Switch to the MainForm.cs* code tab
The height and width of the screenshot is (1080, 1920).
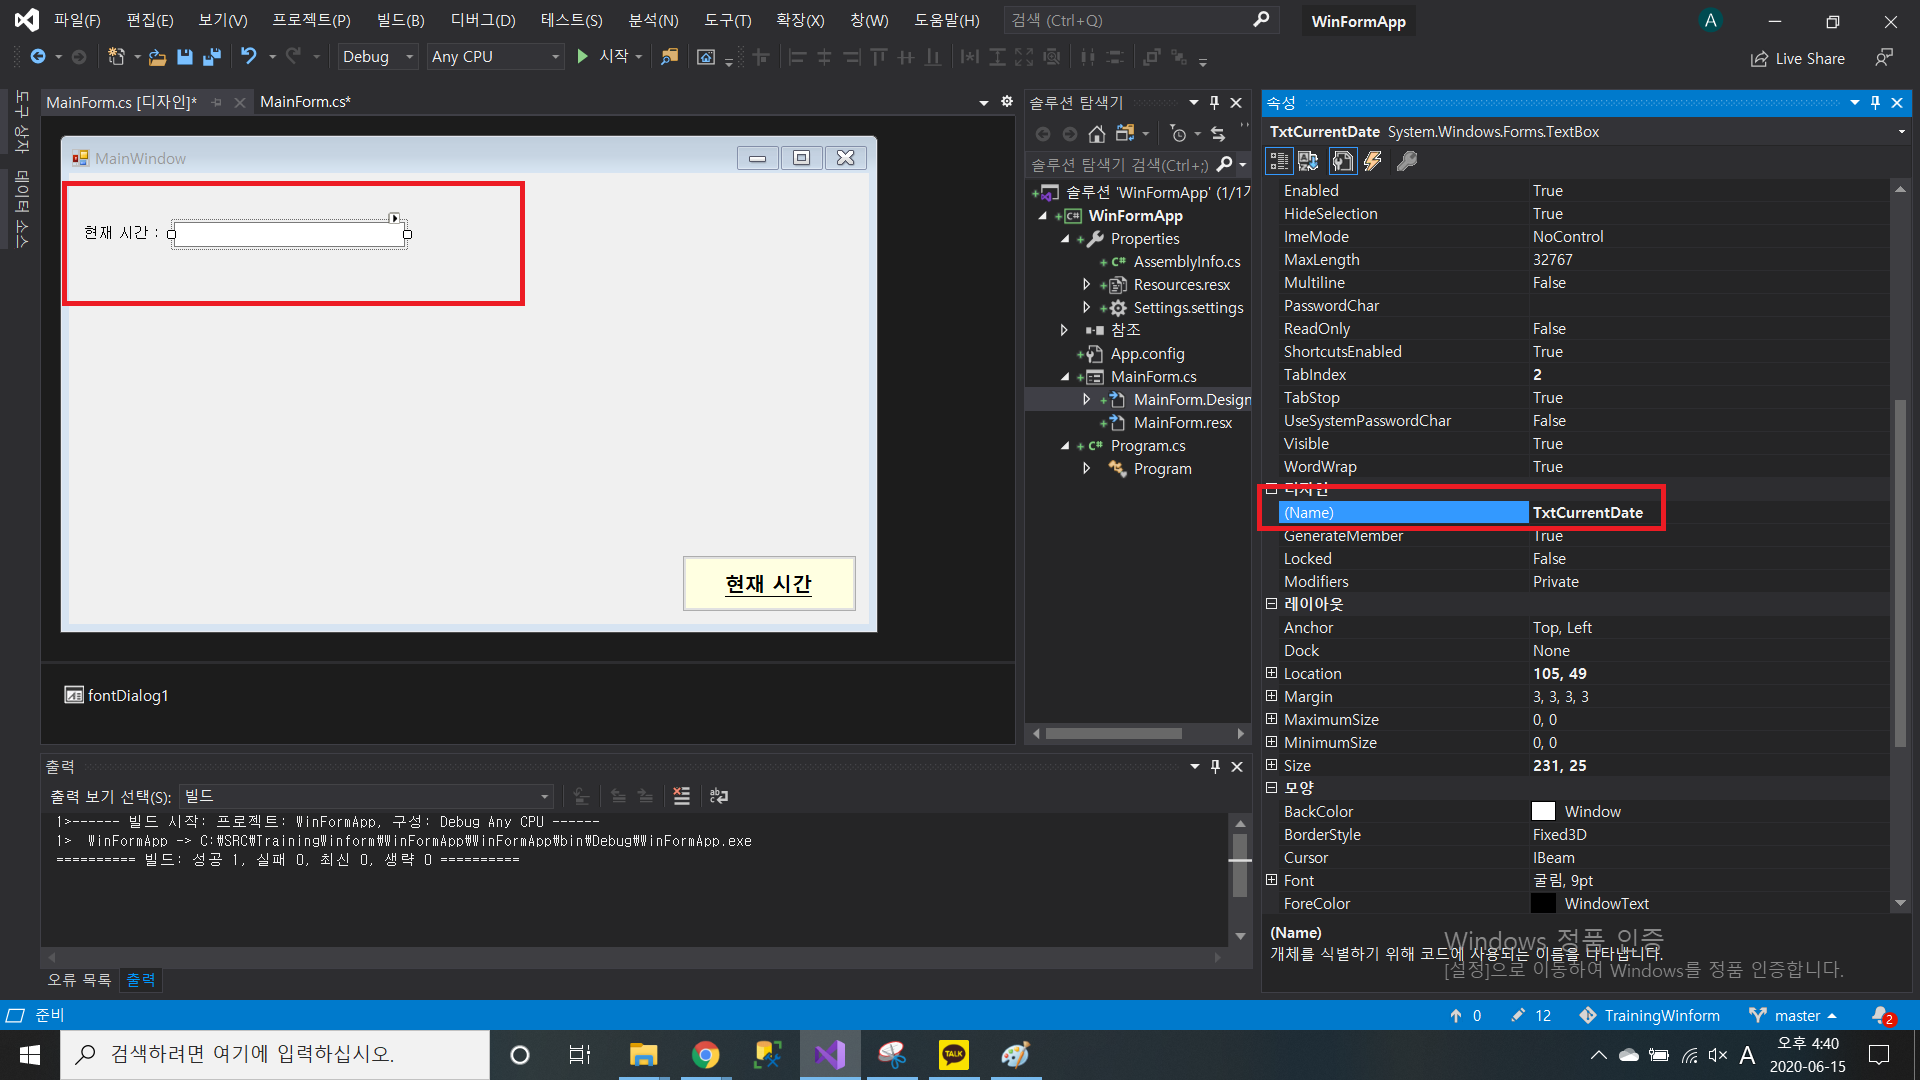point(305,102)
